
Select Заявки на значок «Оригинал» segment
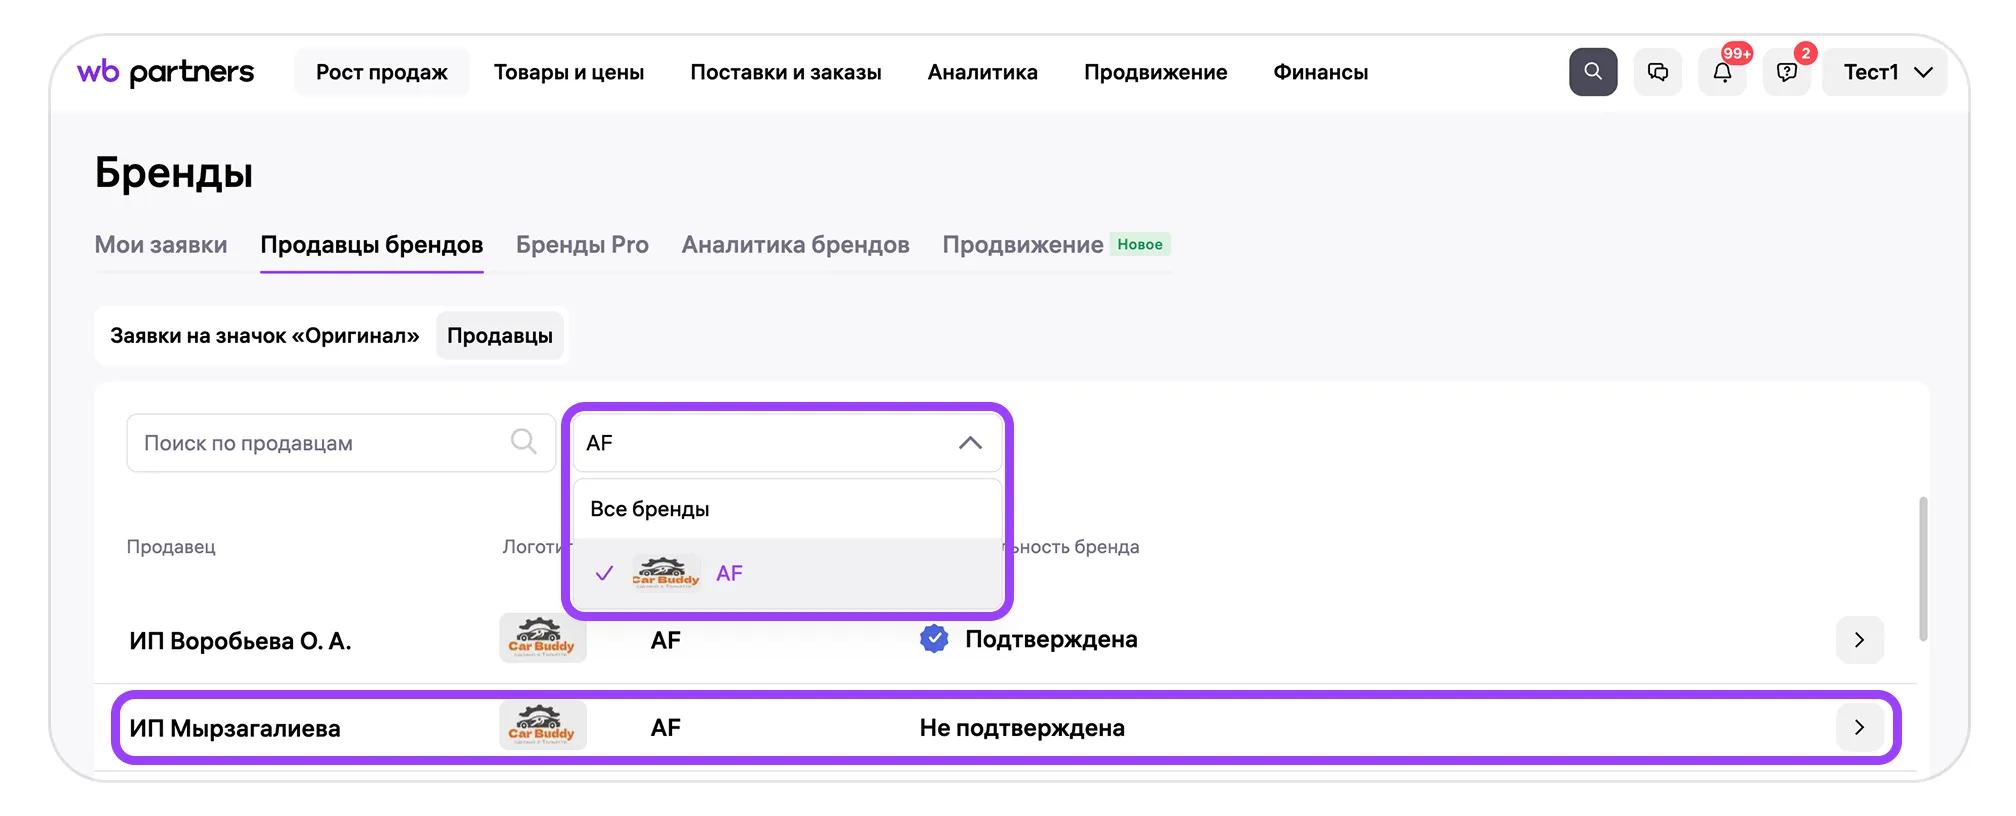coord(265,336)
